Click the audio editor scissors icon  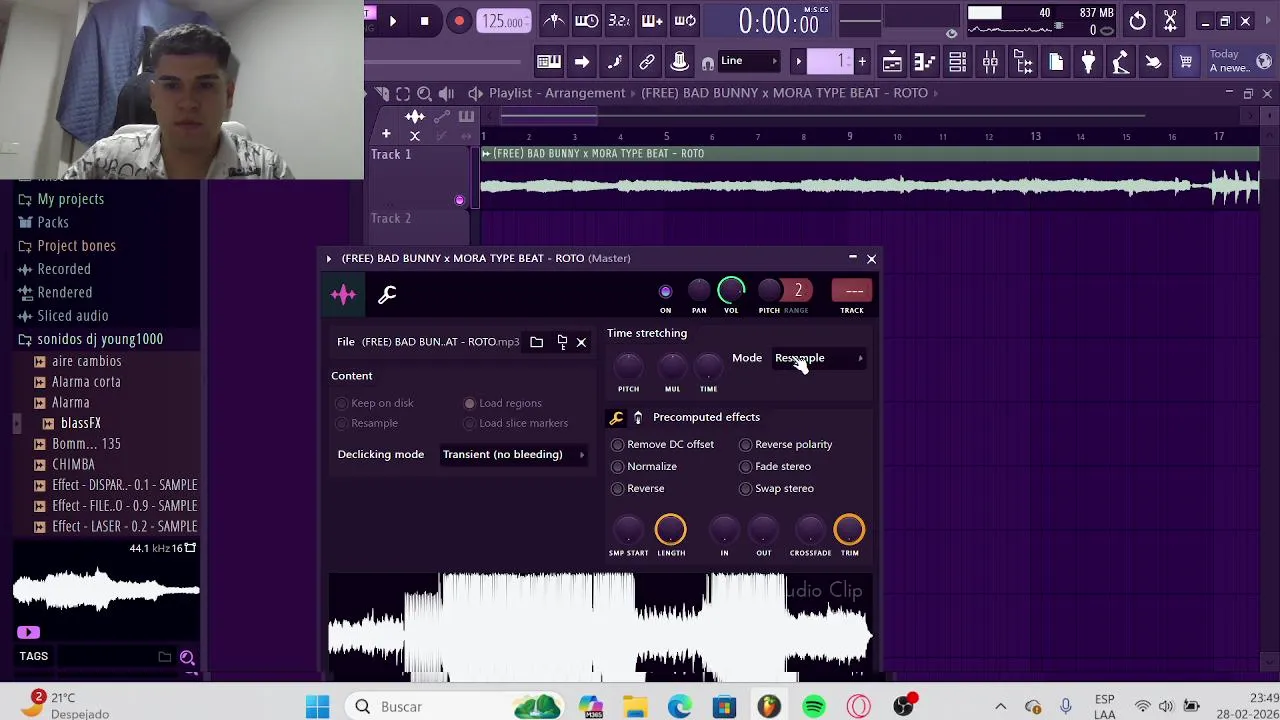coord(1170,21)
